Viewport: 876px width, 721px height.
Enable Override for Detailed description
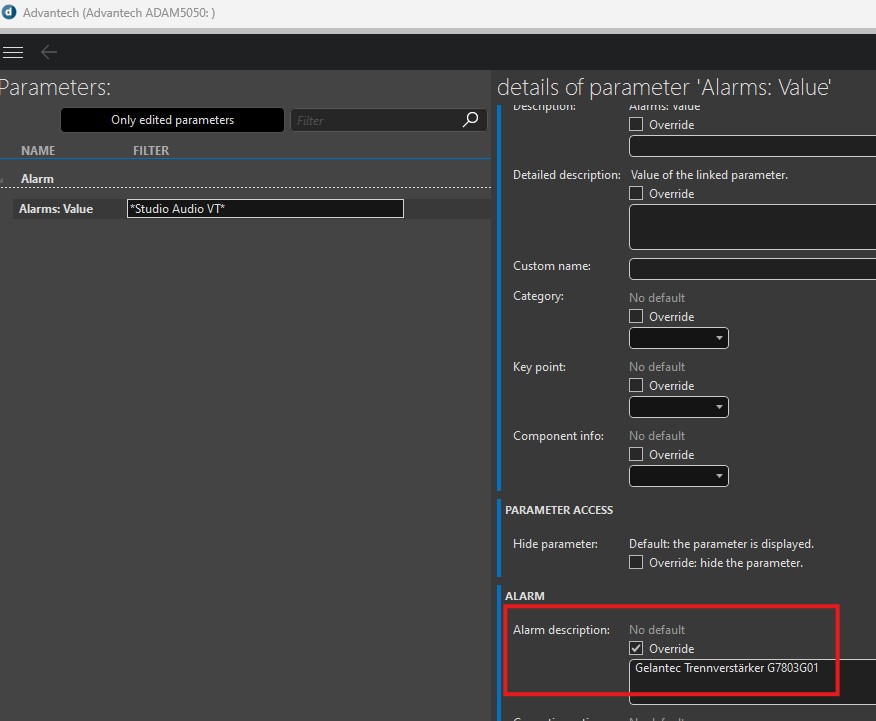tap(636, 194)
